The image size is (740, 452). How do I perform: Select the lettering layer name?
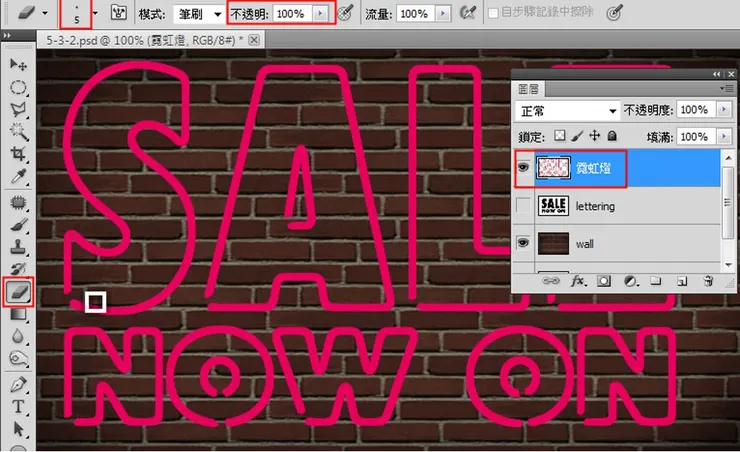(595, 206)
